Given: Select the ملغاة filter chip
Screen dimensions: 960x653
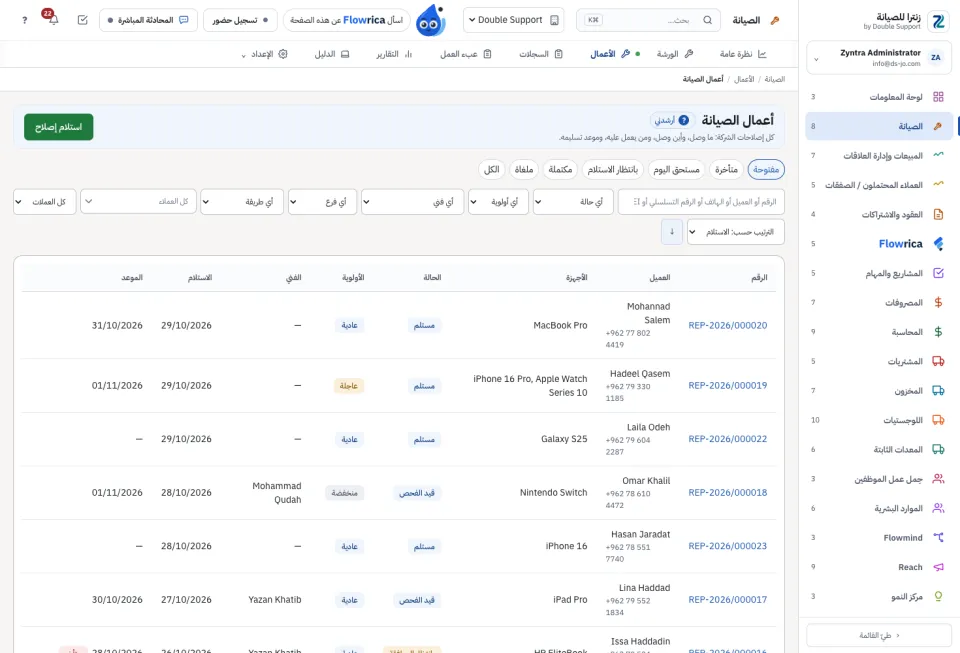Looking at the screenshot, I should (x=524, y=170).
